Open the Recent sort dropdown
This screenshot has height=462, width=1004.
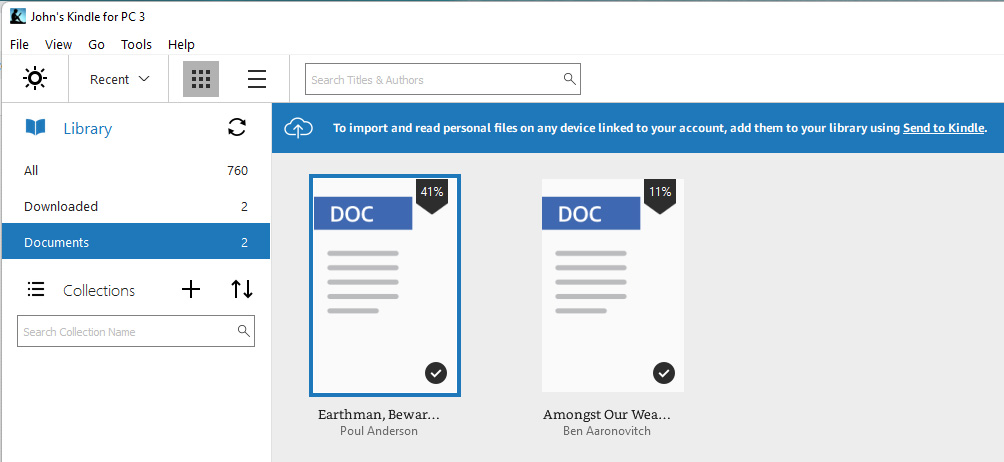[119, 79]
